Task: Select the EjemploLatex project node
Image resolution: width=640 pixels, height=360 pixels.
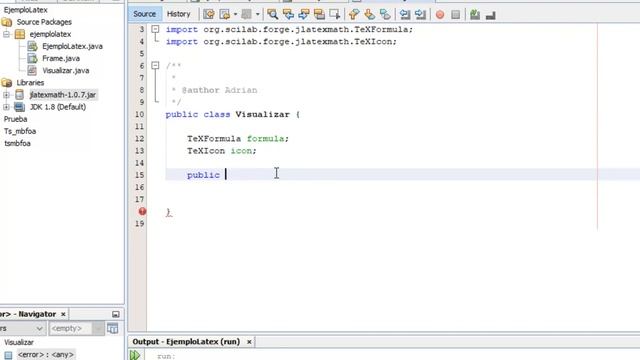Action: pos(25,10)
